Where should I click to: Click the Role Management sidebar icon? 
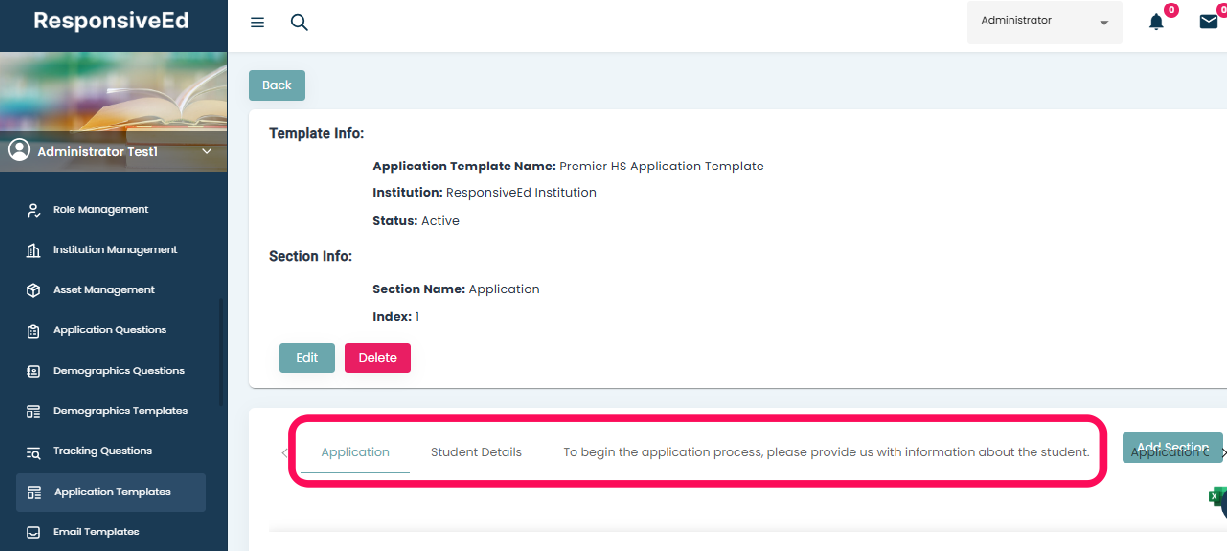[33, 210]
